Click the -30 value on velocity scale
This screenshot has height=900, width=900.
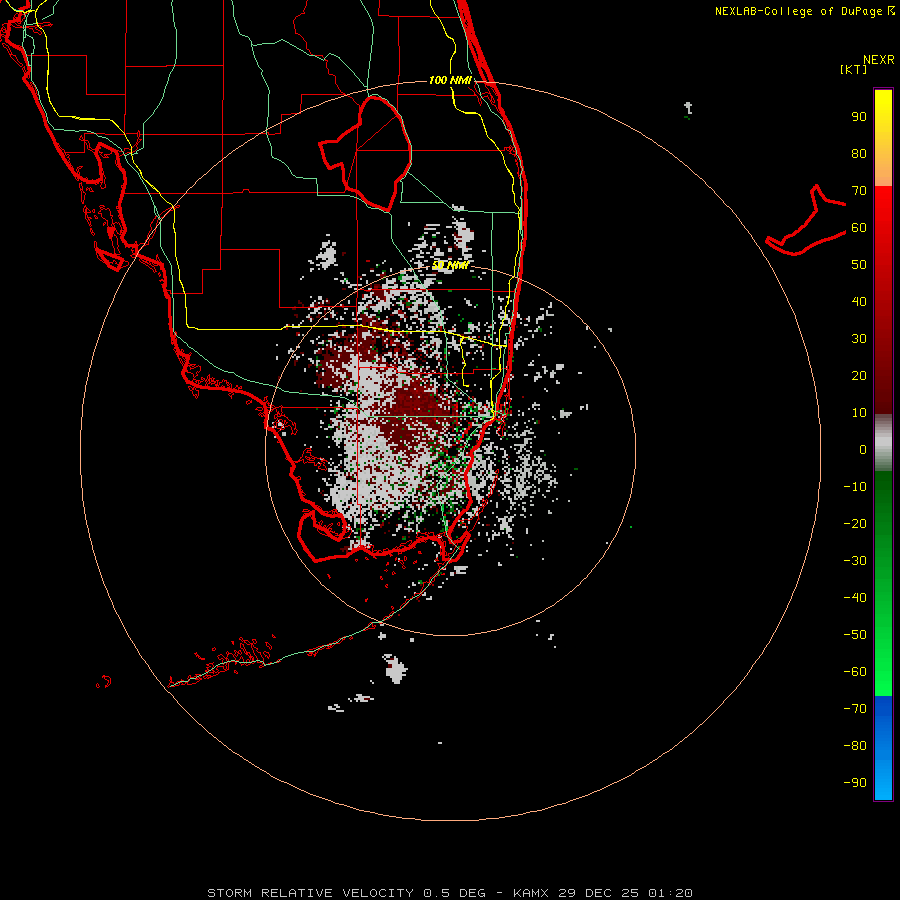point(855,561)
